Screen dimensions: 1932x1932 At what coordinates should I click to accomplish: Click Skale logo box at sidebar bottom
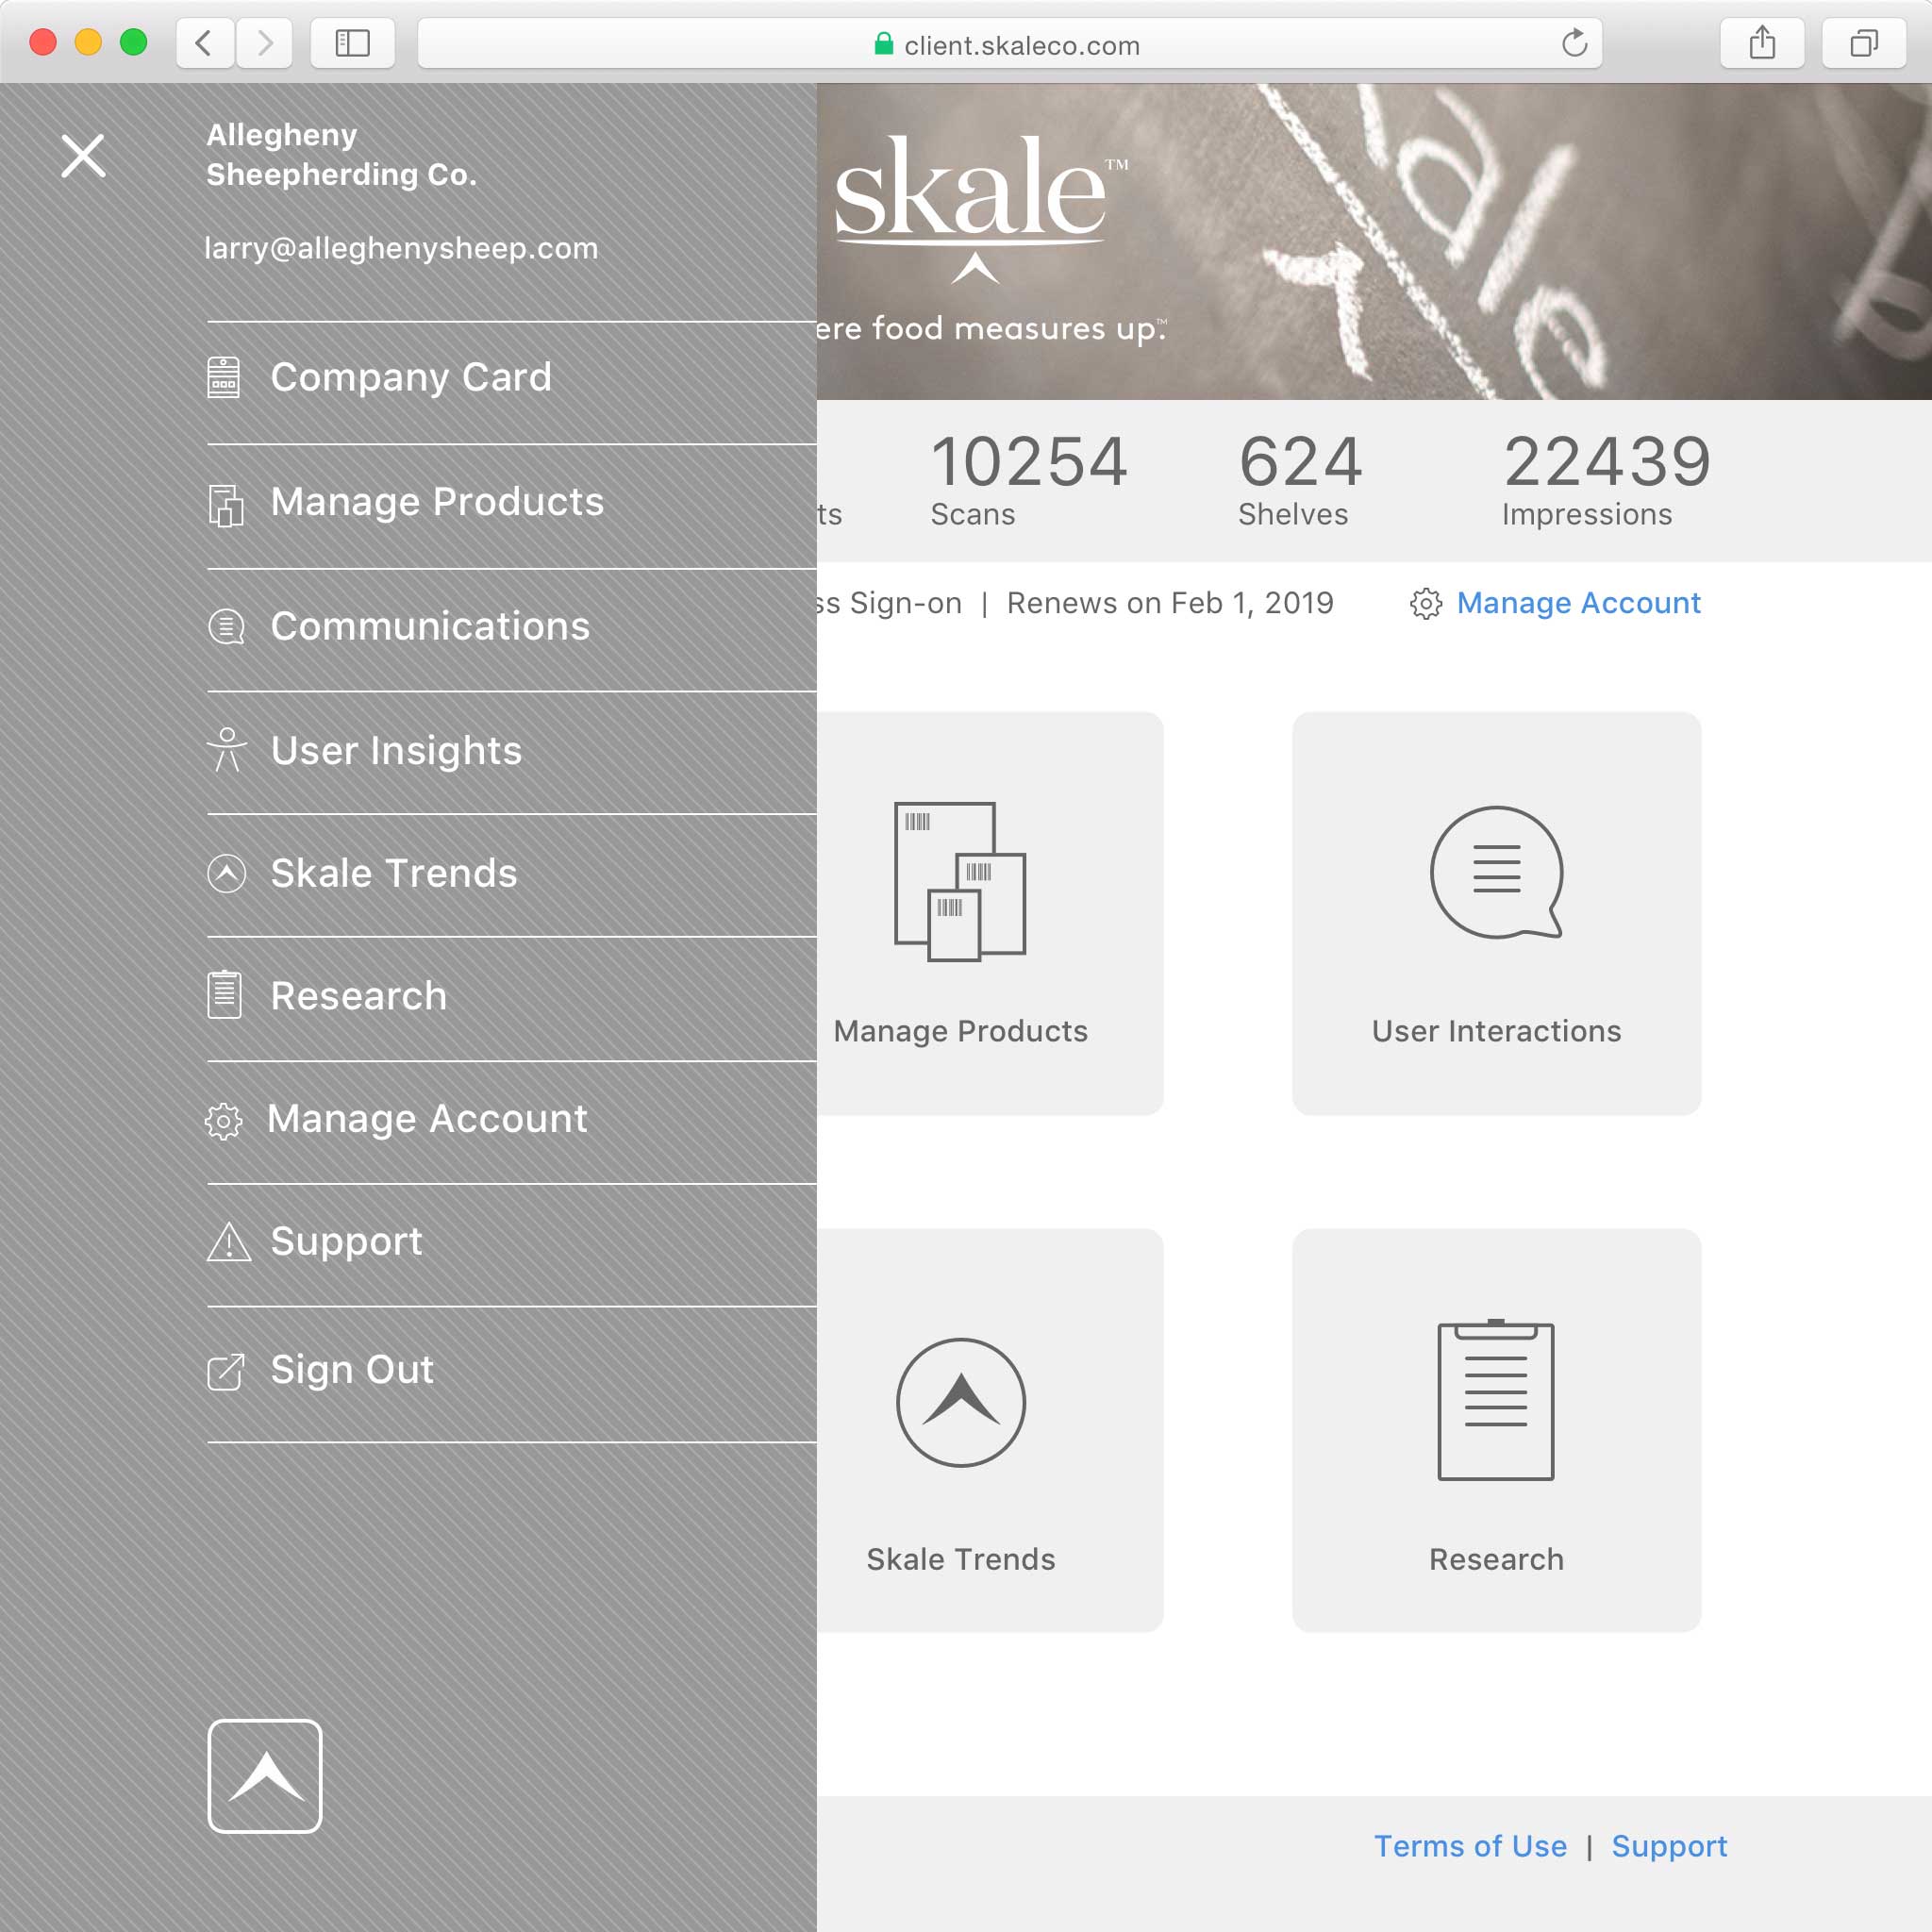click(265, 1776)
